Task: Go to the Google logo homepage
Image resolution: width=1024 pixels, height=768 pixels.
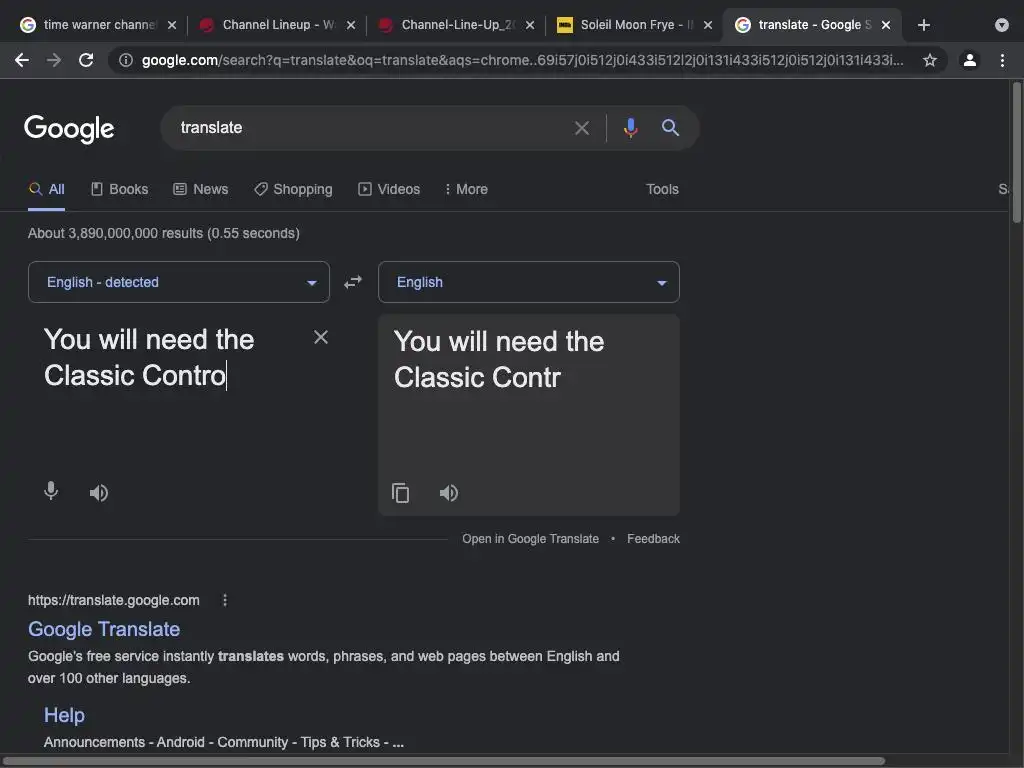Action: [69, 129]
